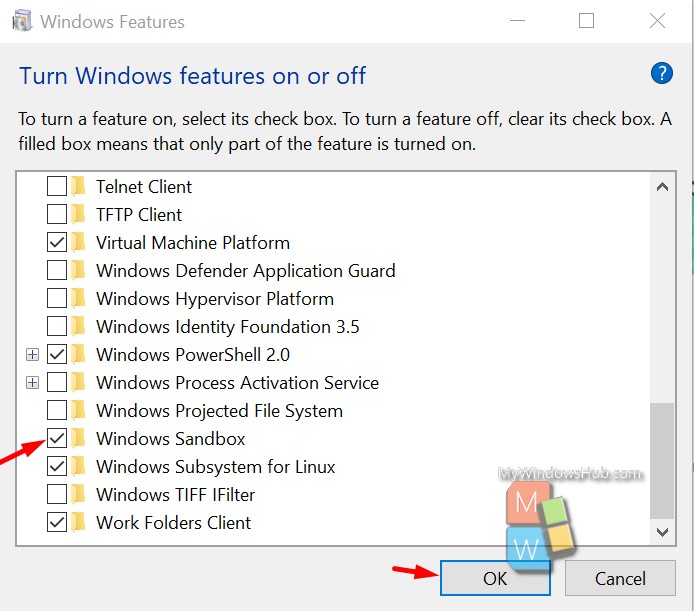Uncheck the Work Folders Client checkbox
Image resolution: width=694 pixels, height=611 pixels.
[x=57, y=522]
